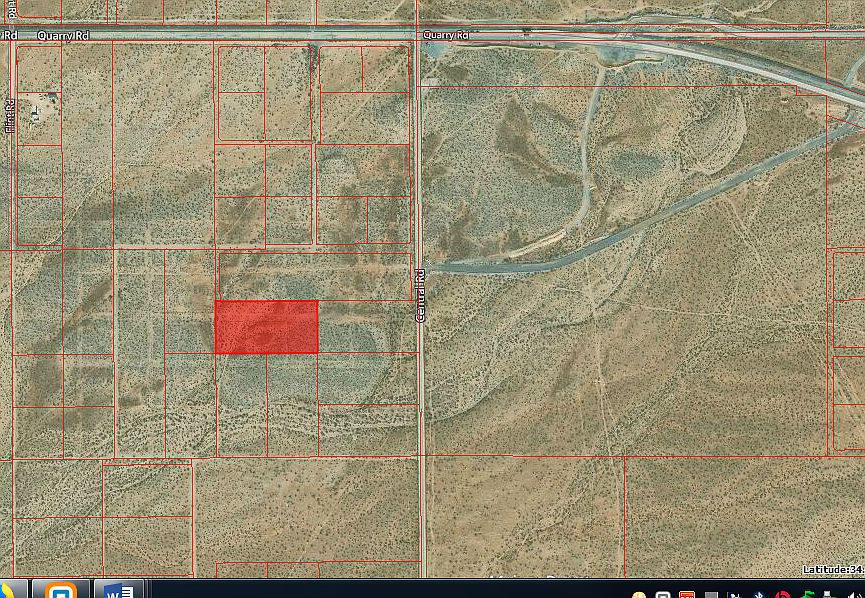865x598 pixels.
Task: Click the Quarry Rd label left of Central Rd
Action: coord(63,36)
